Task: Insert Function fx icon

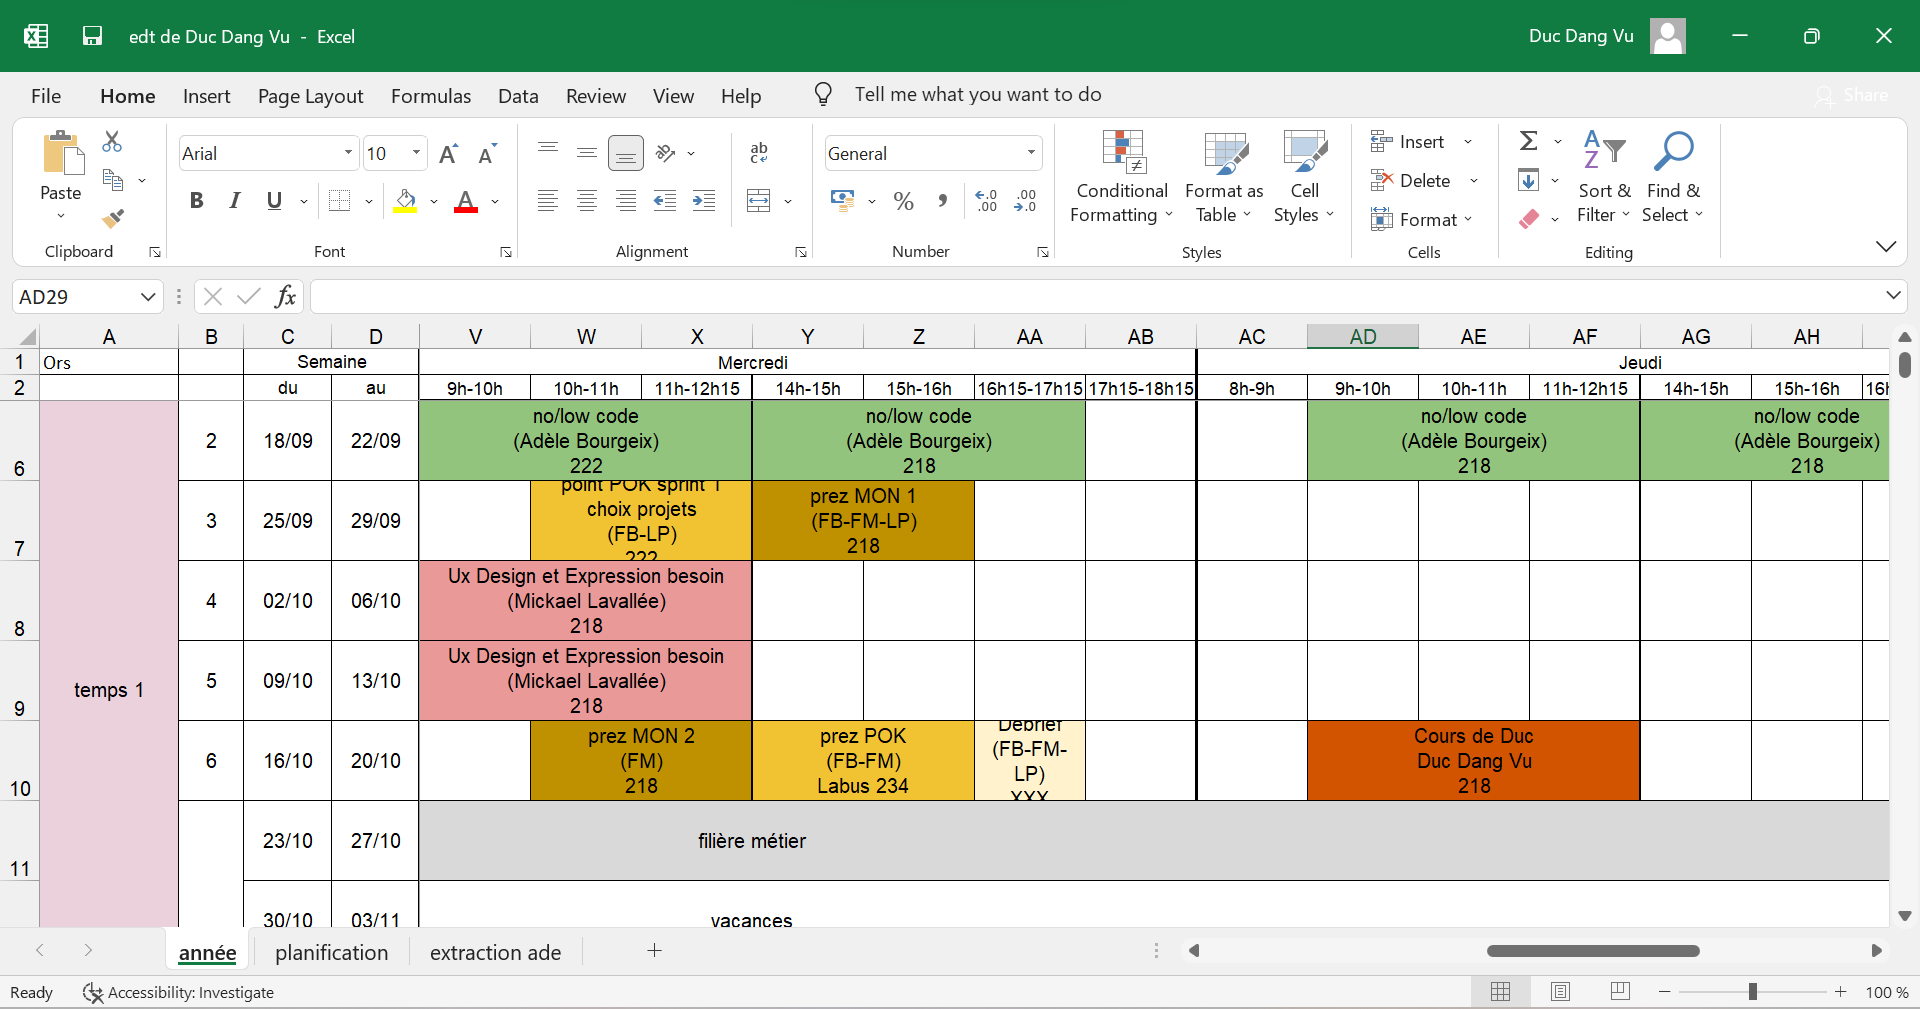Action: [285, 296]
